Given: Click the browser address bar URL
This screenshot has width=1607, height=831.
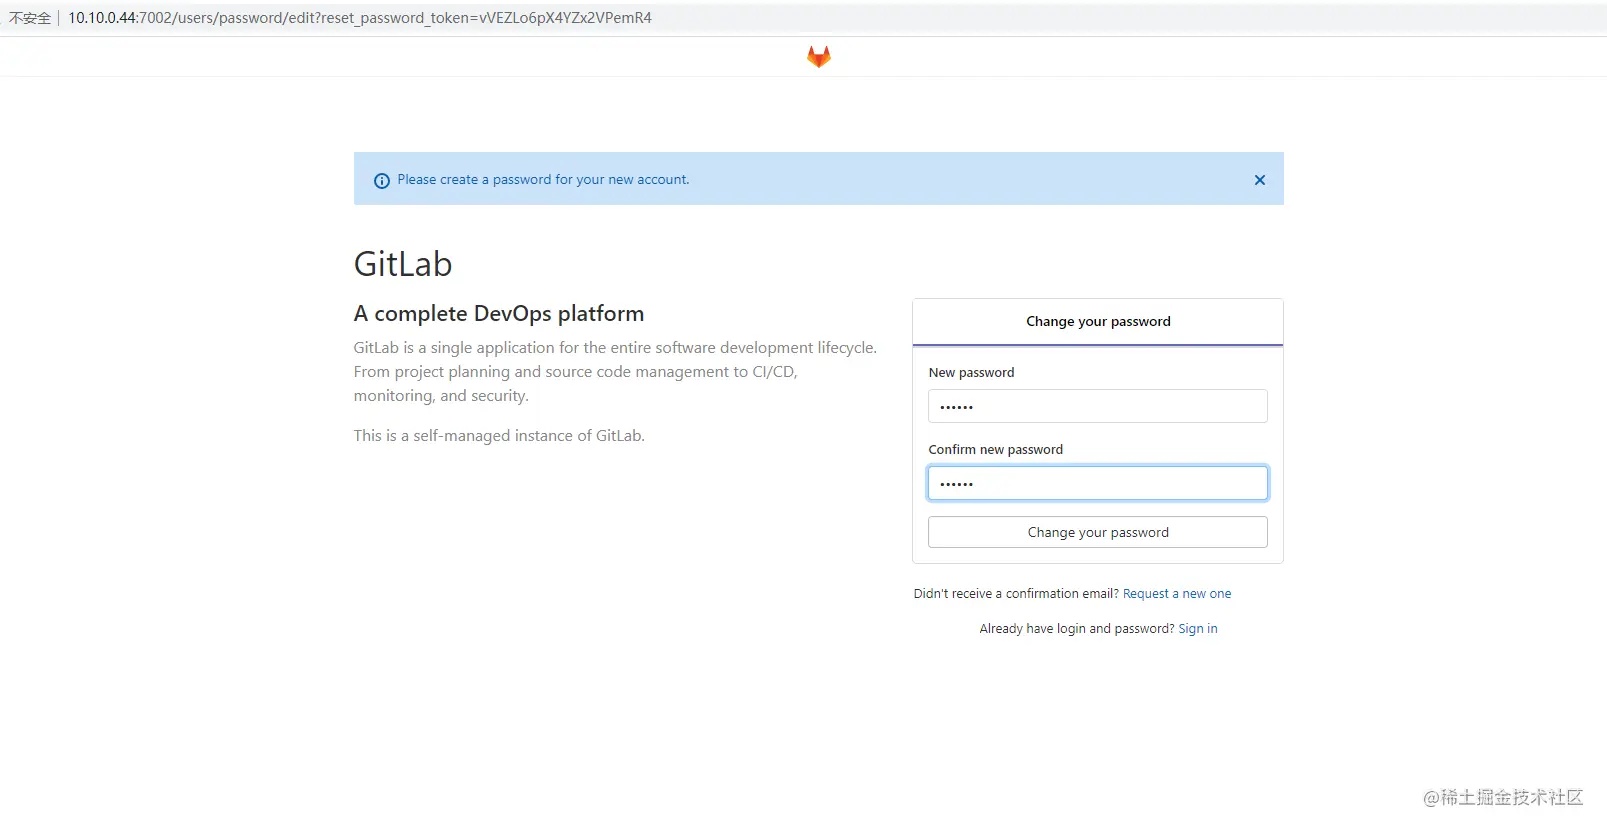Looking at the screenshot, I should pyautogui.click(x=360, y=18).
